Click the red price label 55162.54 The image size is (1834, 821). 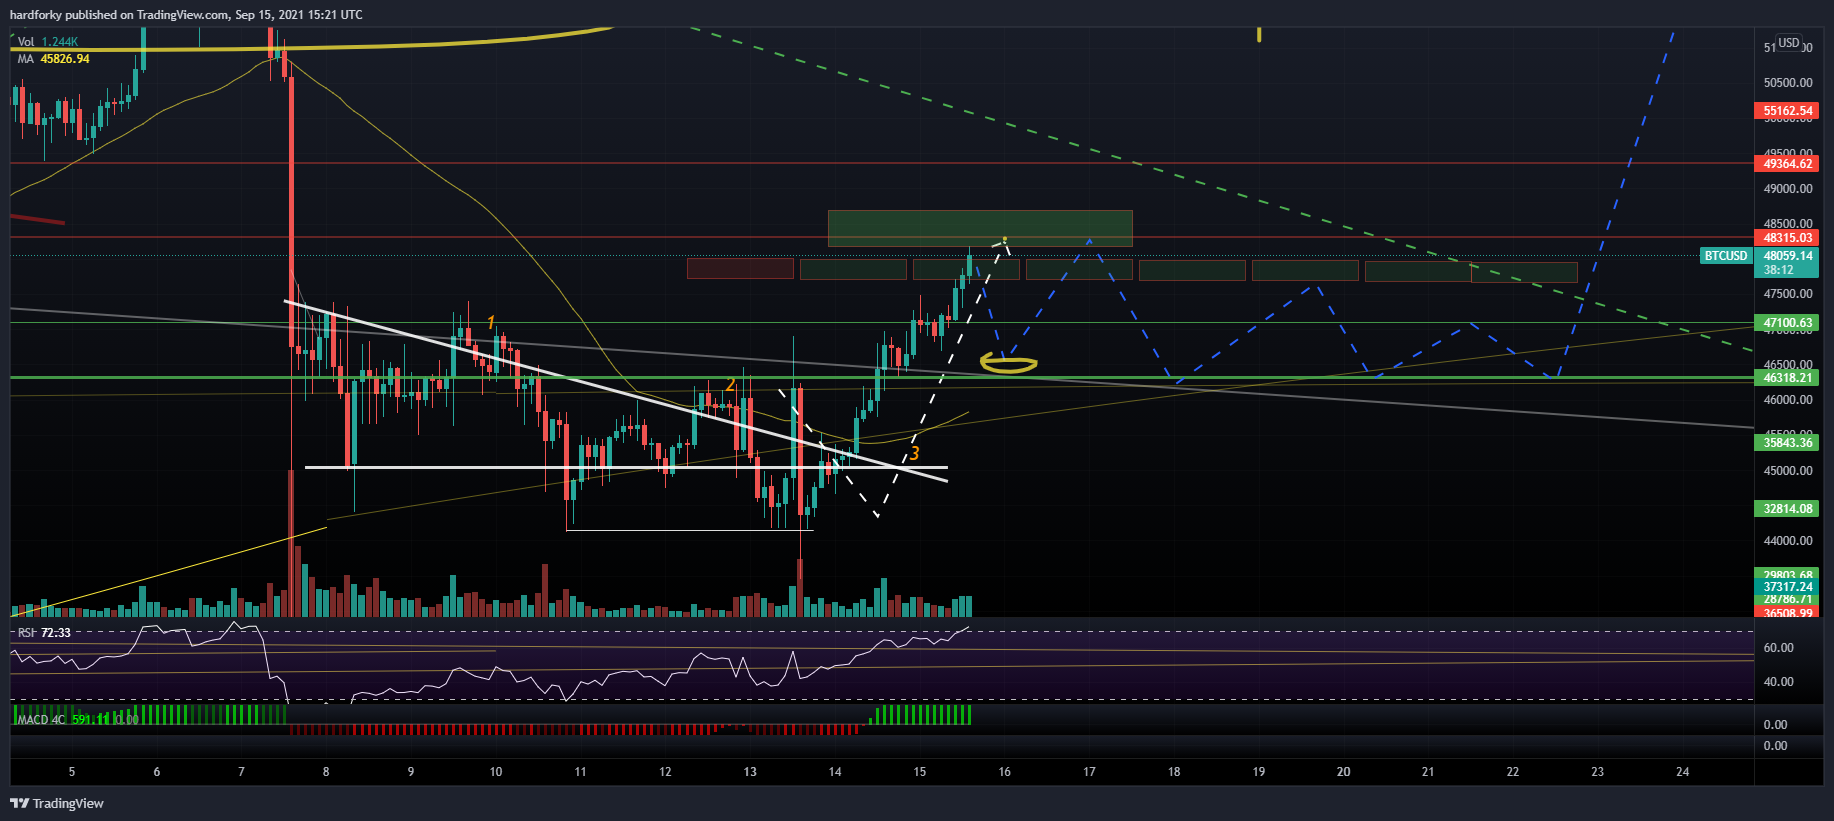(x=1787, y=111)
